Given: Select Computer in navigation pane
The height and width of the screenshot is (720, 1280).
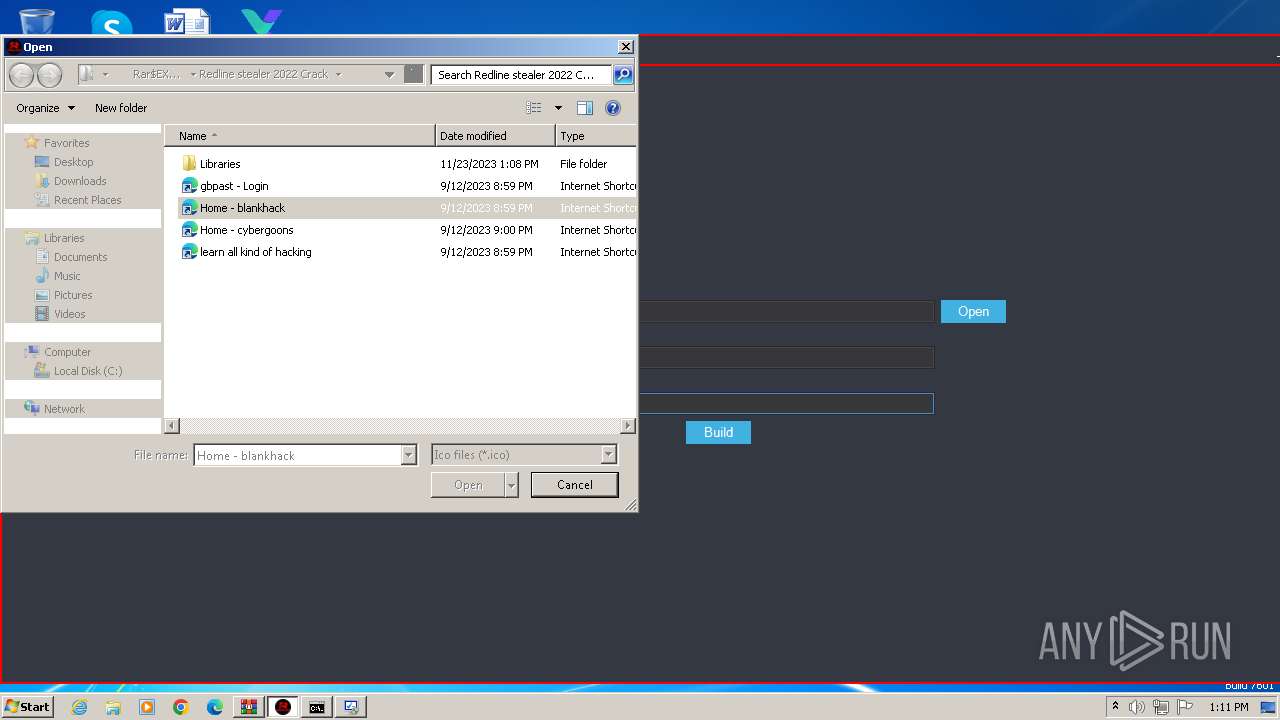Looking at the screenshot, I should point(67,352).
